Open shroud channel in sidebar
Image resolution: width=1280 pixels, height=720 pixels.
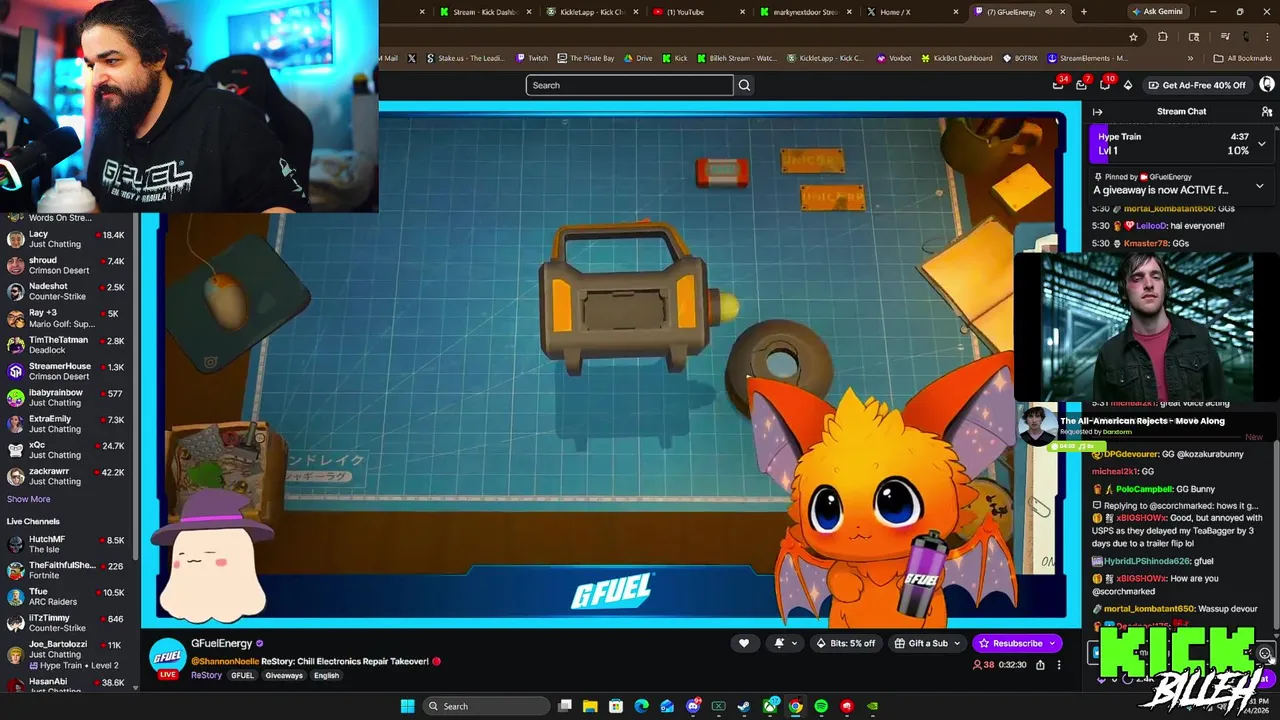click(x=66, y=265)
